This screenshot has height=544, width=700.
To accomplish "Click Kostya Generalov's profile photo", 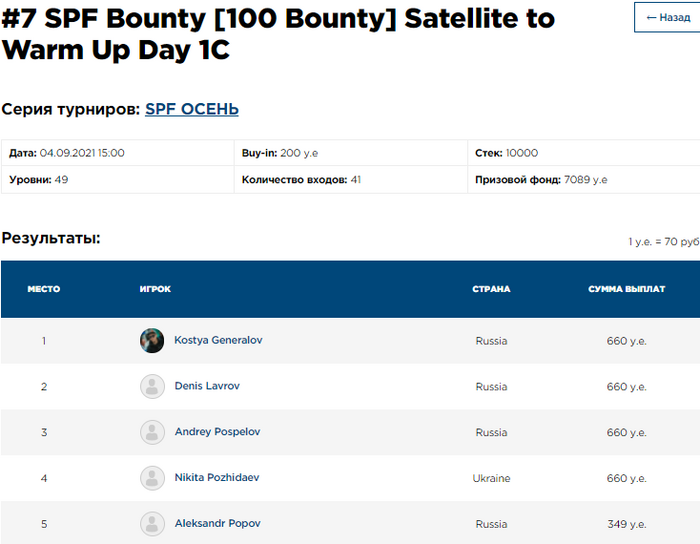I will (x=152, y=340).
